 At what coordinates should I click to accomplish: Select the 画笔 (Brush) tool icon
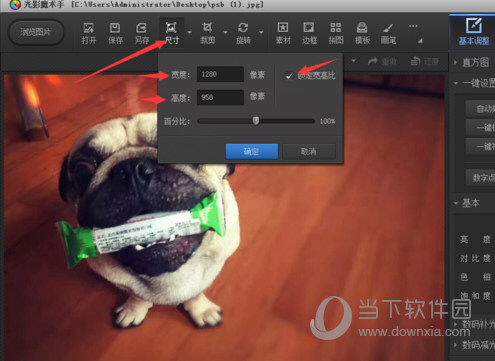(388, 33)
